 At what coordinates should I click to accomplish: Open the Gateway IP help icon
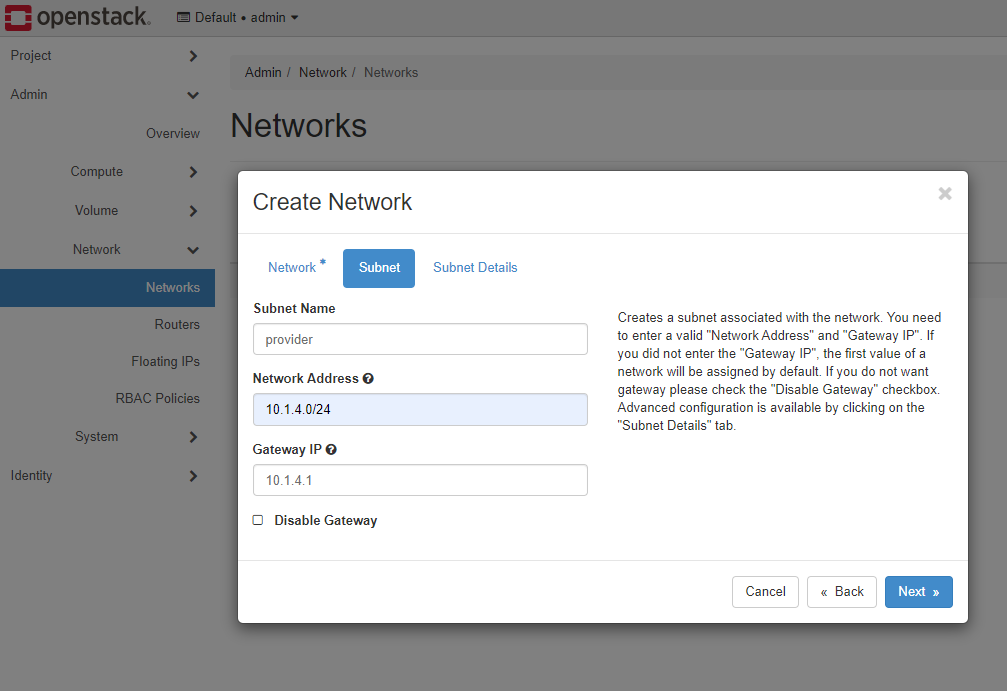coord(331,450)
